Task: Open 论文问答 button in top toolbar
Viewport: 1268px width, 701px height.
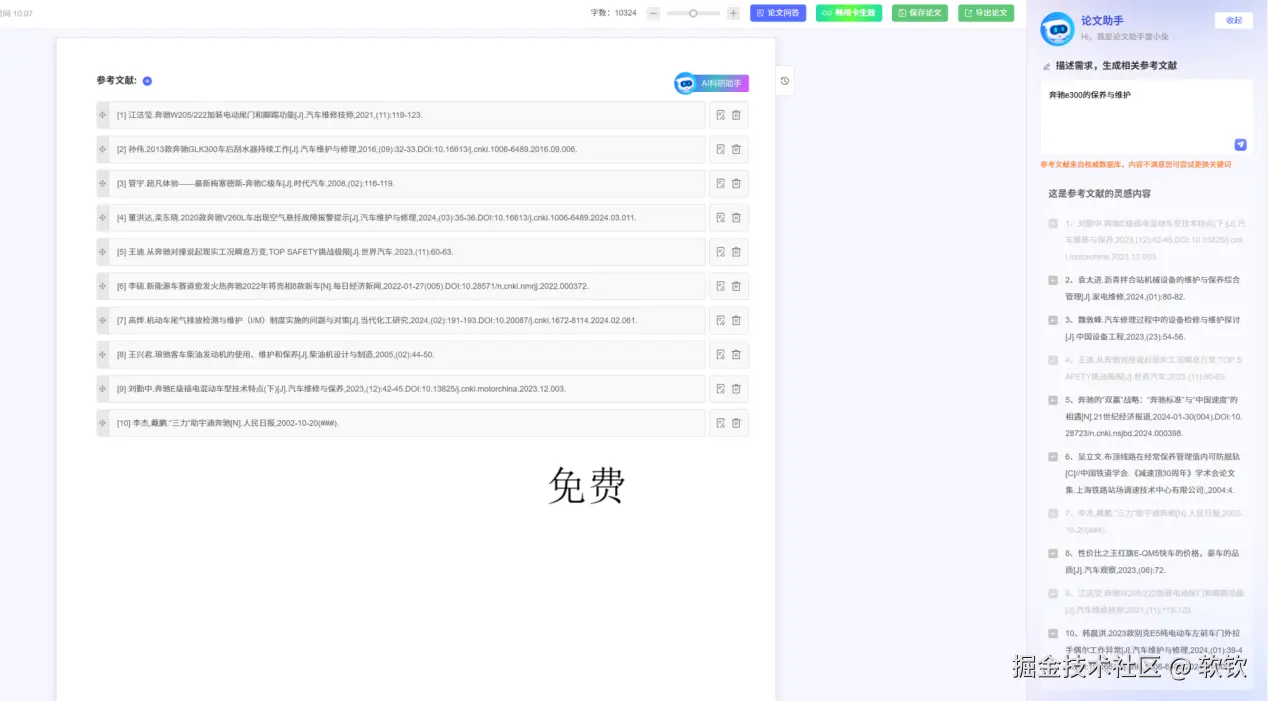Action: coord(777,13)
